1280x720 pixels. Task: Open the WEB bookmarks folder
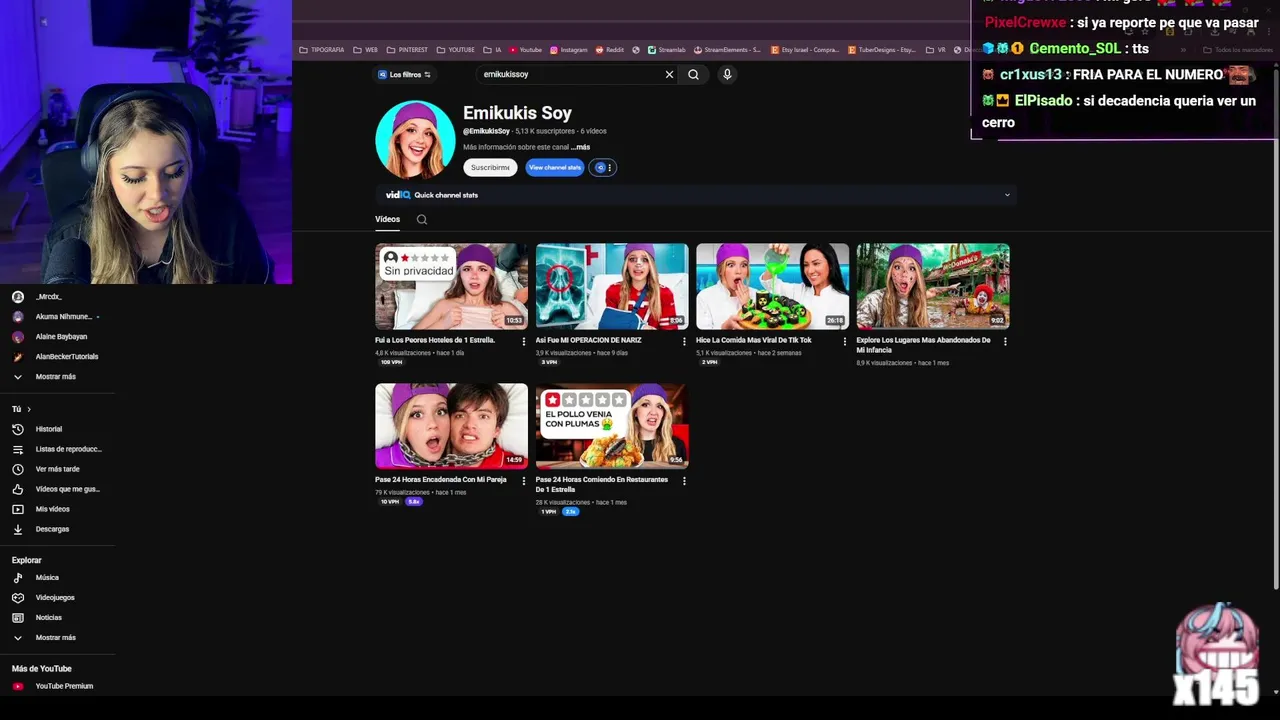click(x=365, y=50)
